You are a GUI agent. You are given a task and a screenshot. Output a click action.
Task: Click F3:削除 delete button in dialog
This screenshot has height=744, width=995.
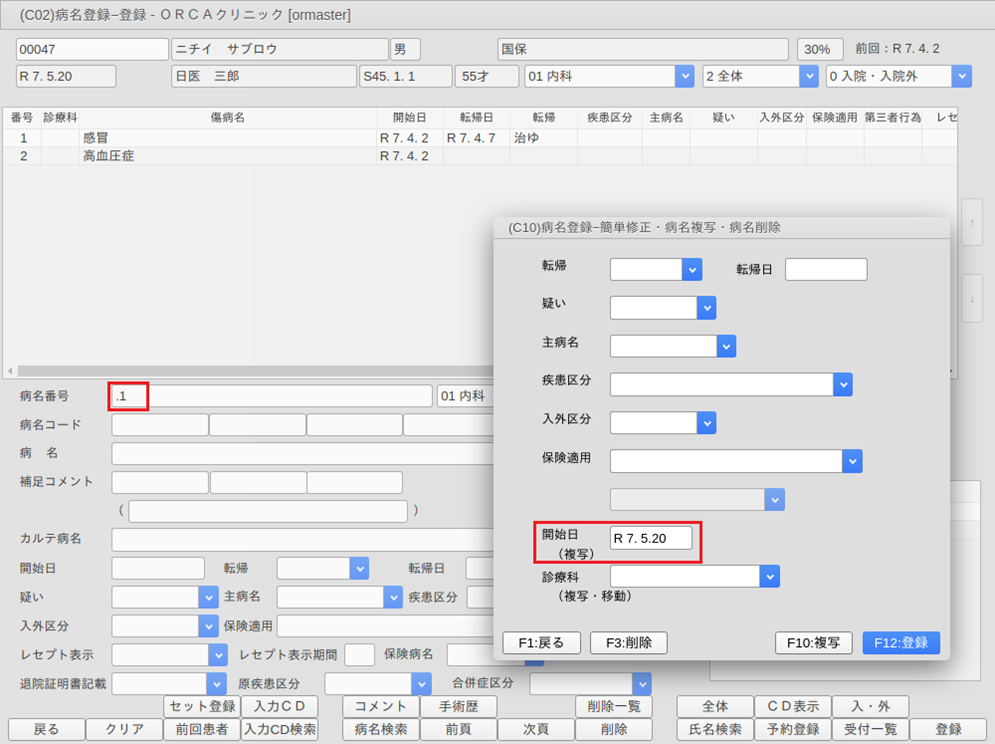point(628,643)
